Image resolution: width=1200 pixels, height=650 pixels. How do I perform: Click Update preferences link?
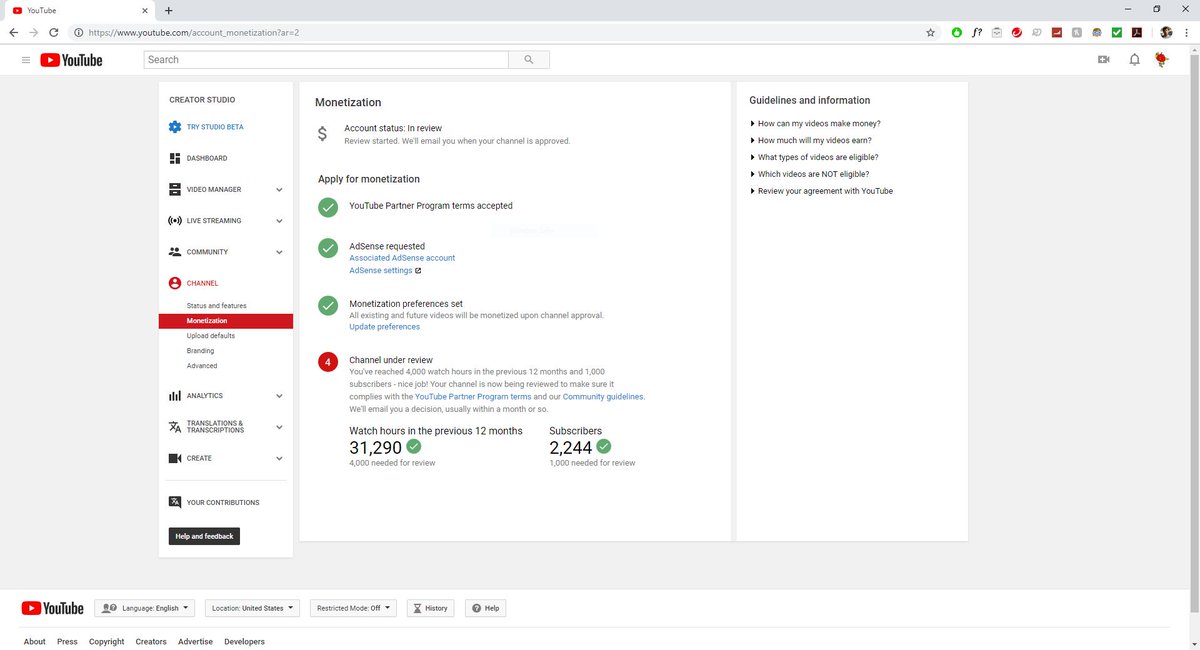point(384,327)
